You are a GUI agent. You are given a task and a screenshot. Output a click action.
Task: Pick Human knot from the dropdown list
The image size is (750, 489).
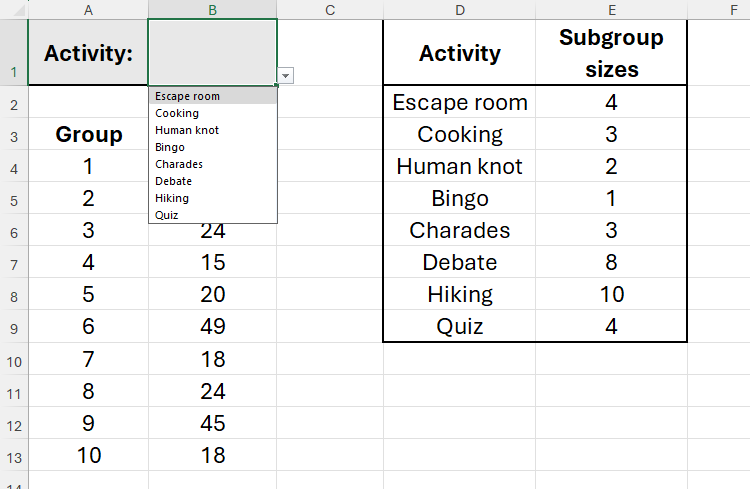click(187, 130)
